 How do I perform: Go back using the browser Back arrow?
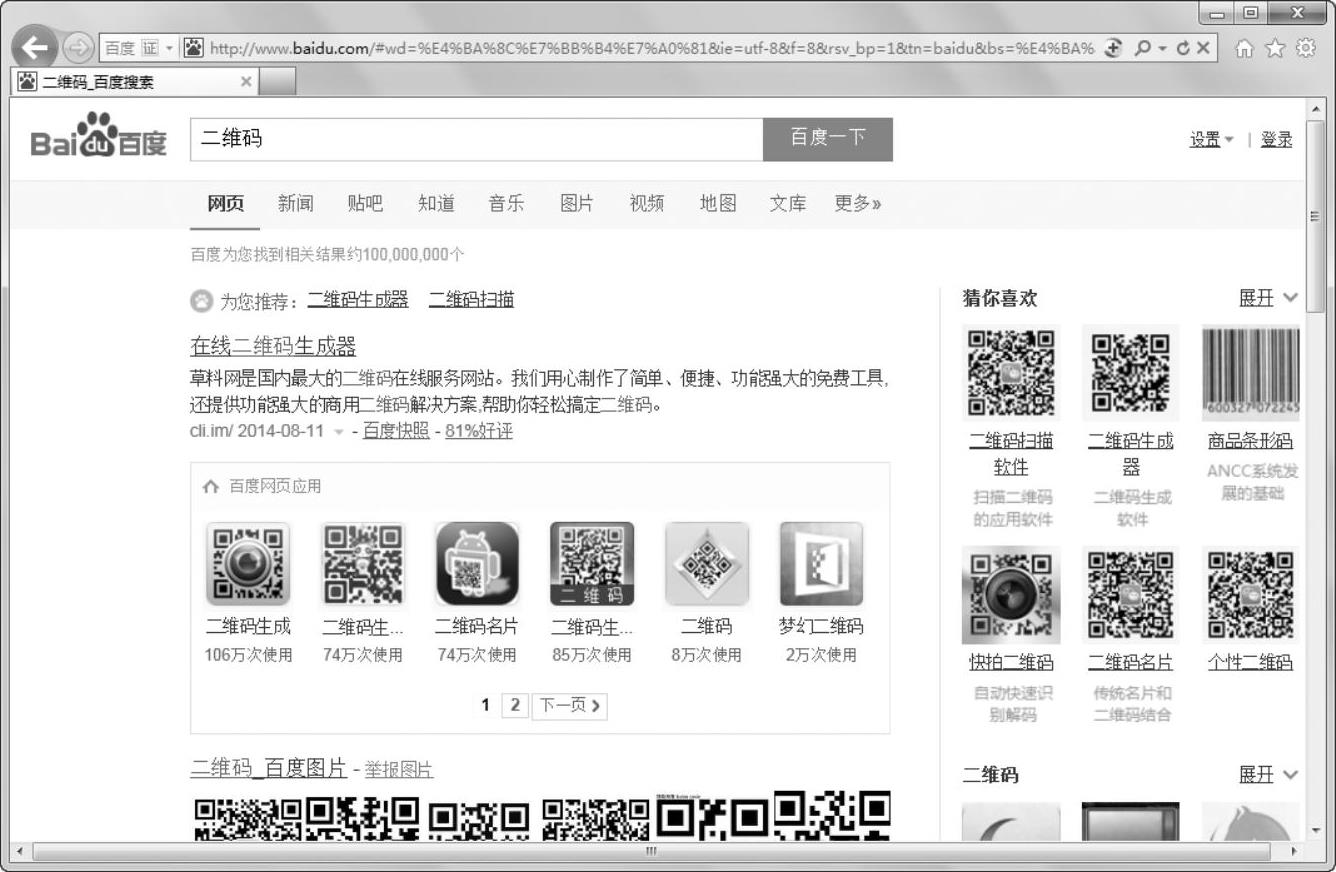point(37,47)
